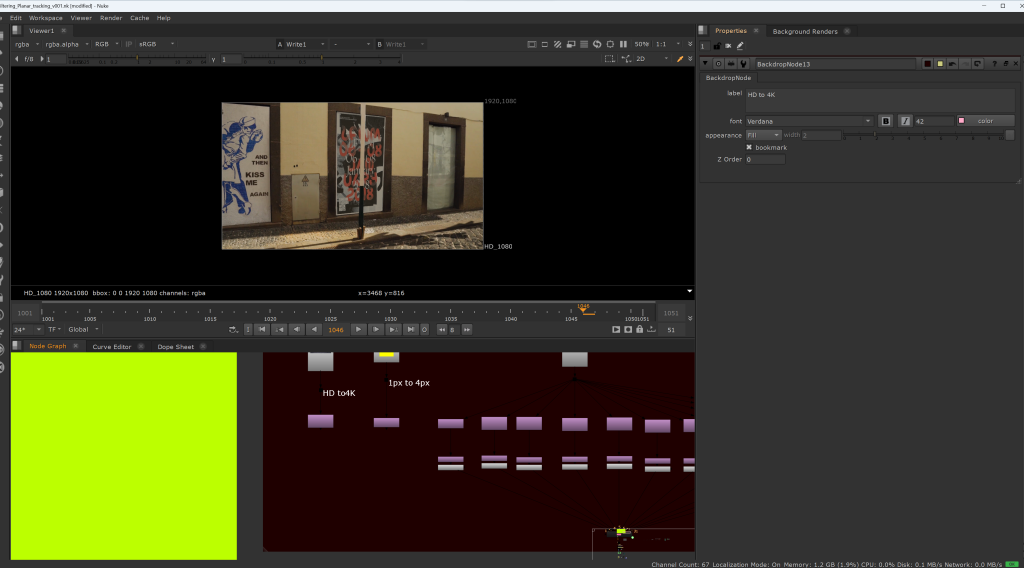Open the Workspace menu
Screen dimensions: 1024x568
coord(46,18)
